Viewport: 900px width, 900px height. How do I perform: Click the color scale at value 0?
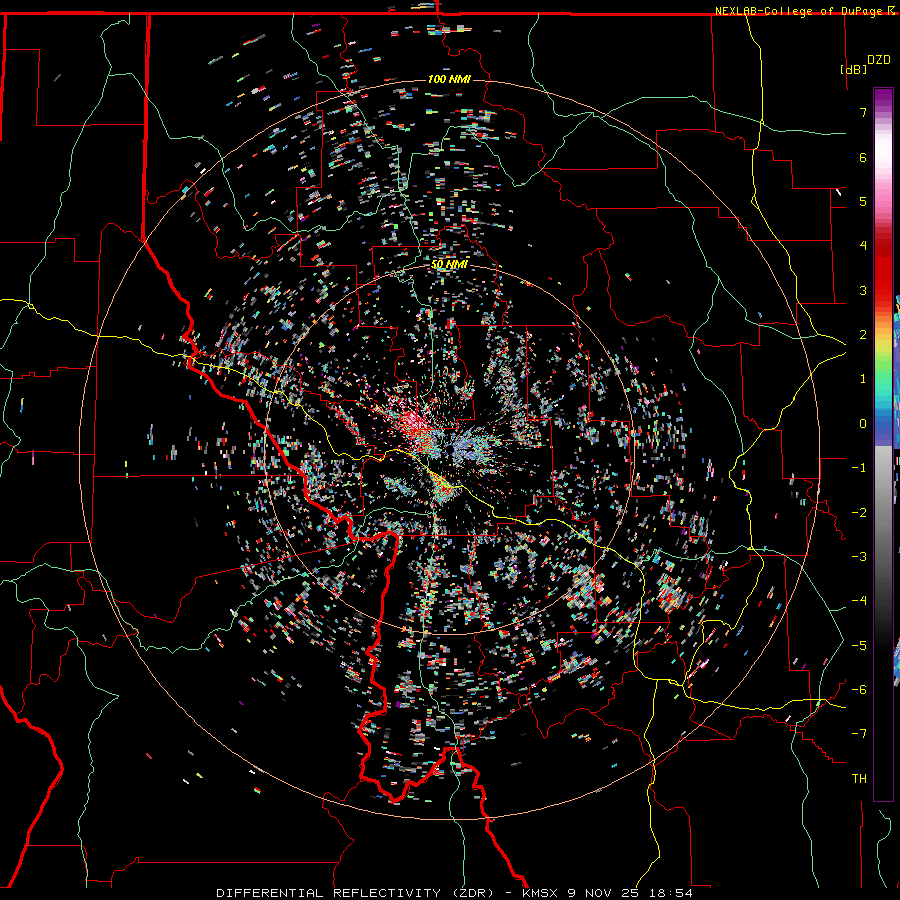tap(883, 424)
